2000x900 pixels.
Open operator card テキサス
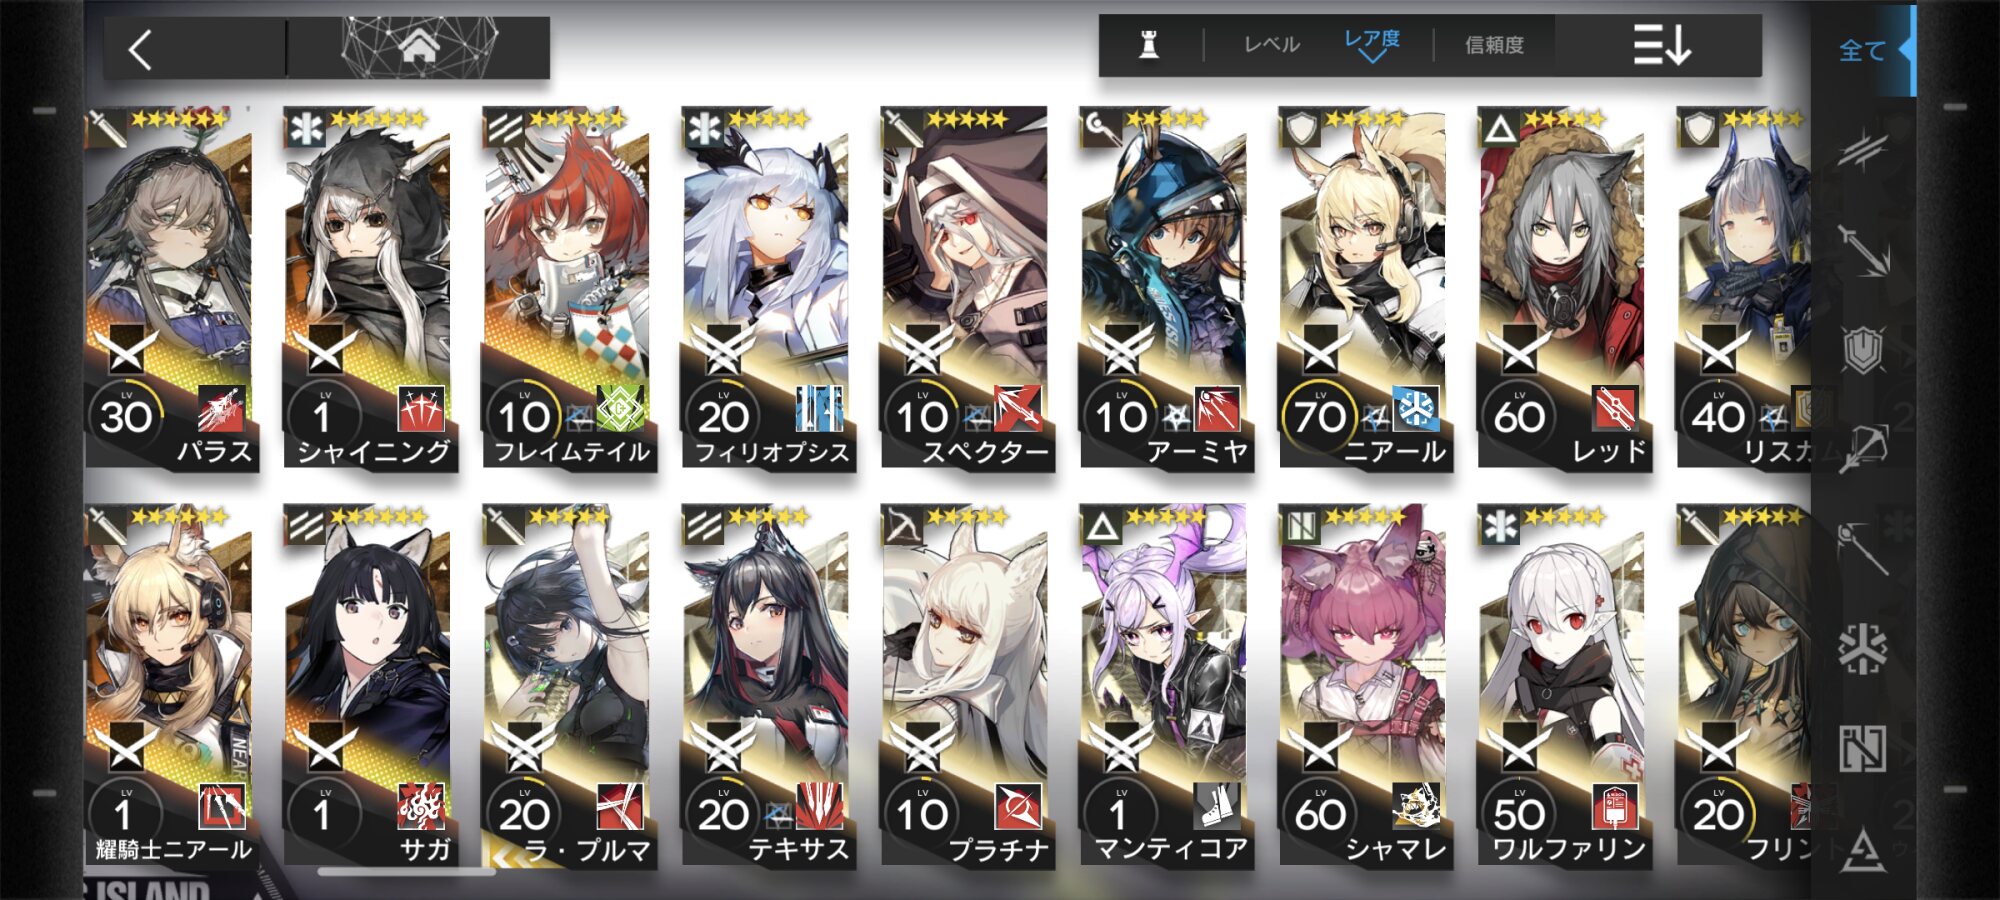766,685
